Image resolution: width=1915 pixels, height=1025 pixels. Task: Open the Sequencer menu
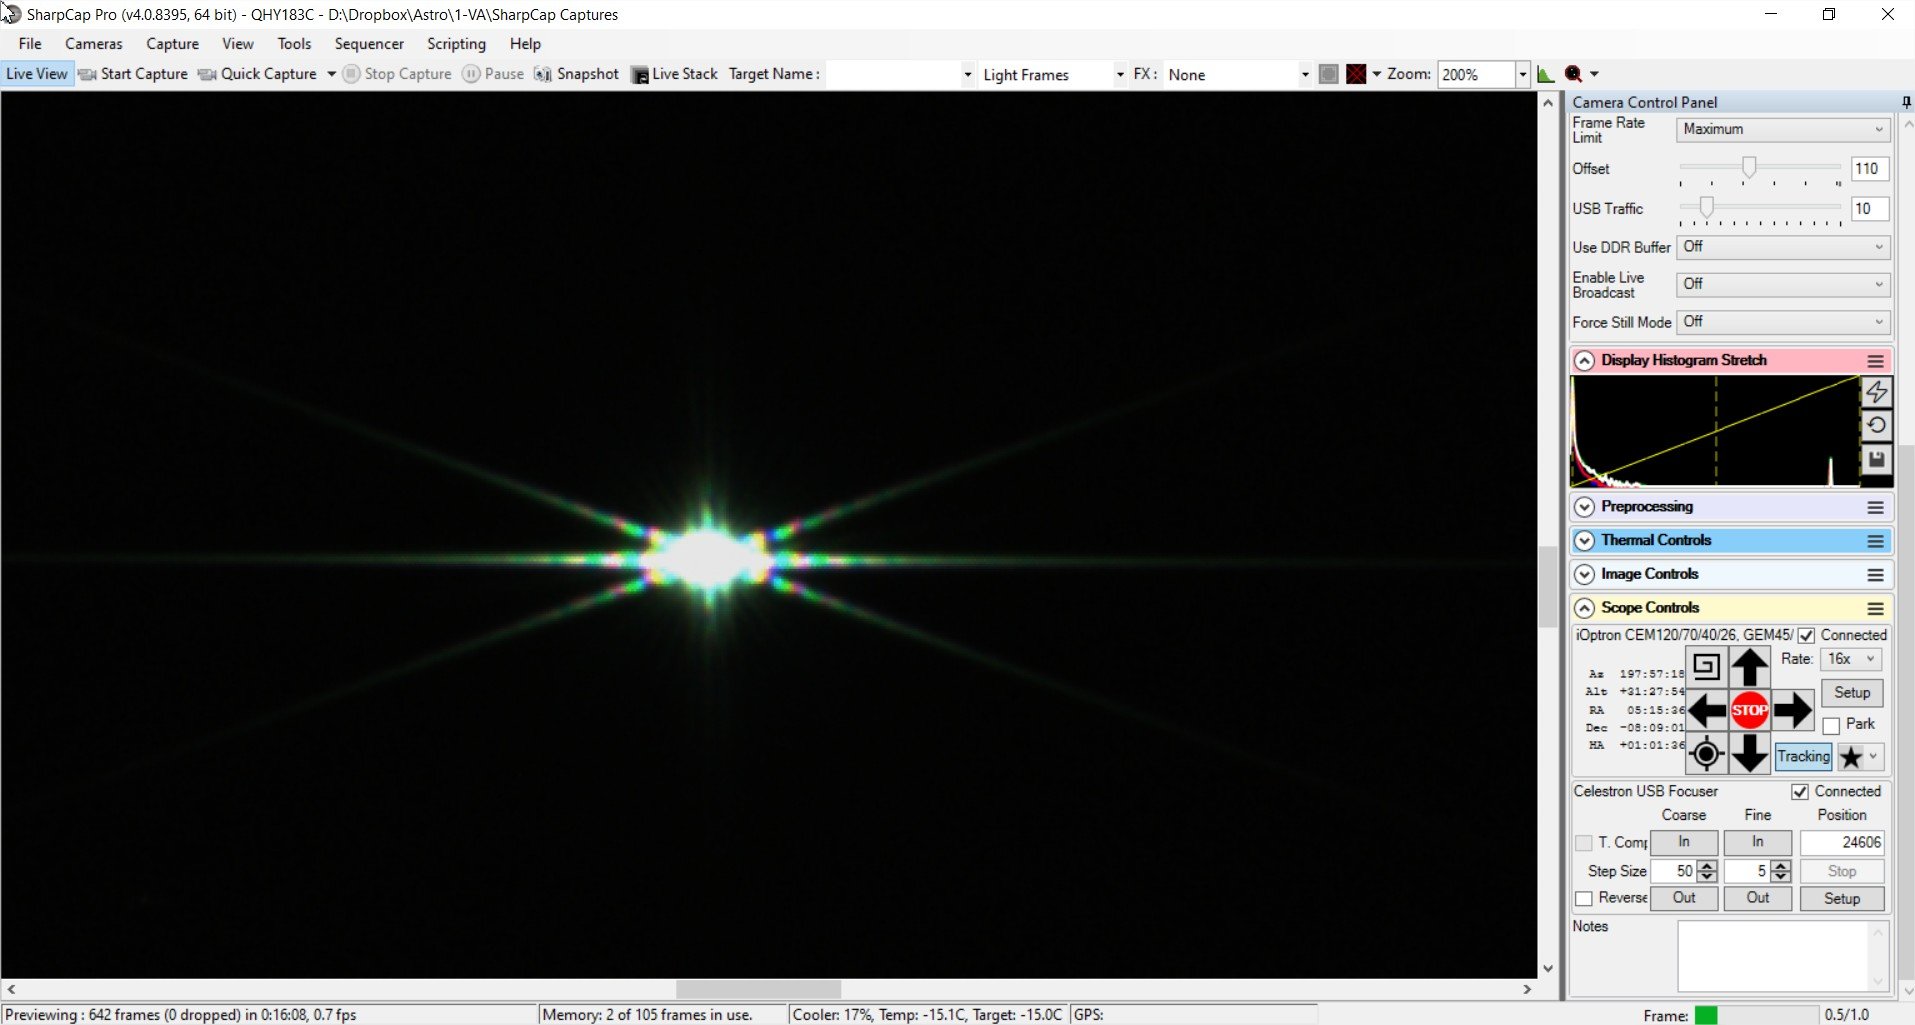pyautogui.click(x=369, y=44)
